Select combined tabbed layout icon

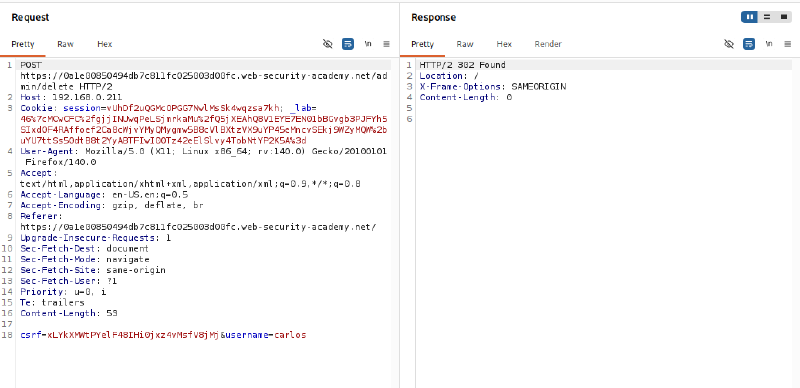tap(784, 17)
